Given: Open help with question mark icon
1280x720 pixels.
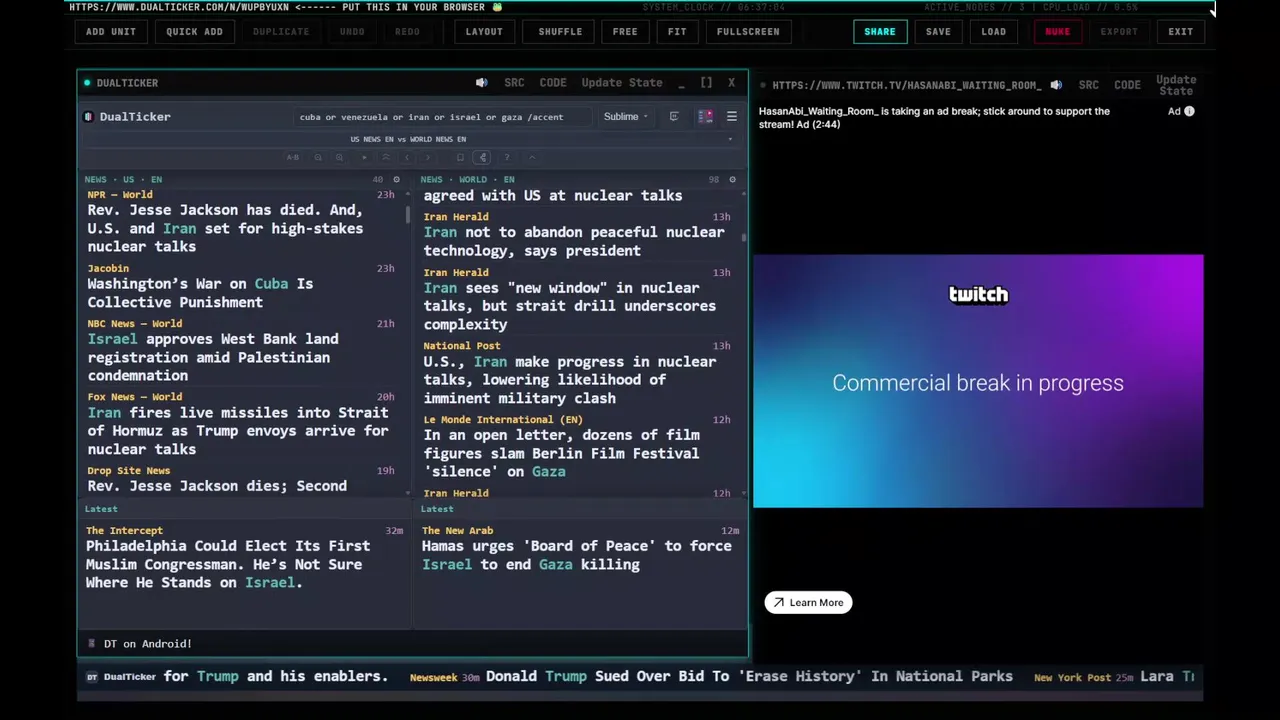Looking at the screenshot, I should tap(507, 157).
